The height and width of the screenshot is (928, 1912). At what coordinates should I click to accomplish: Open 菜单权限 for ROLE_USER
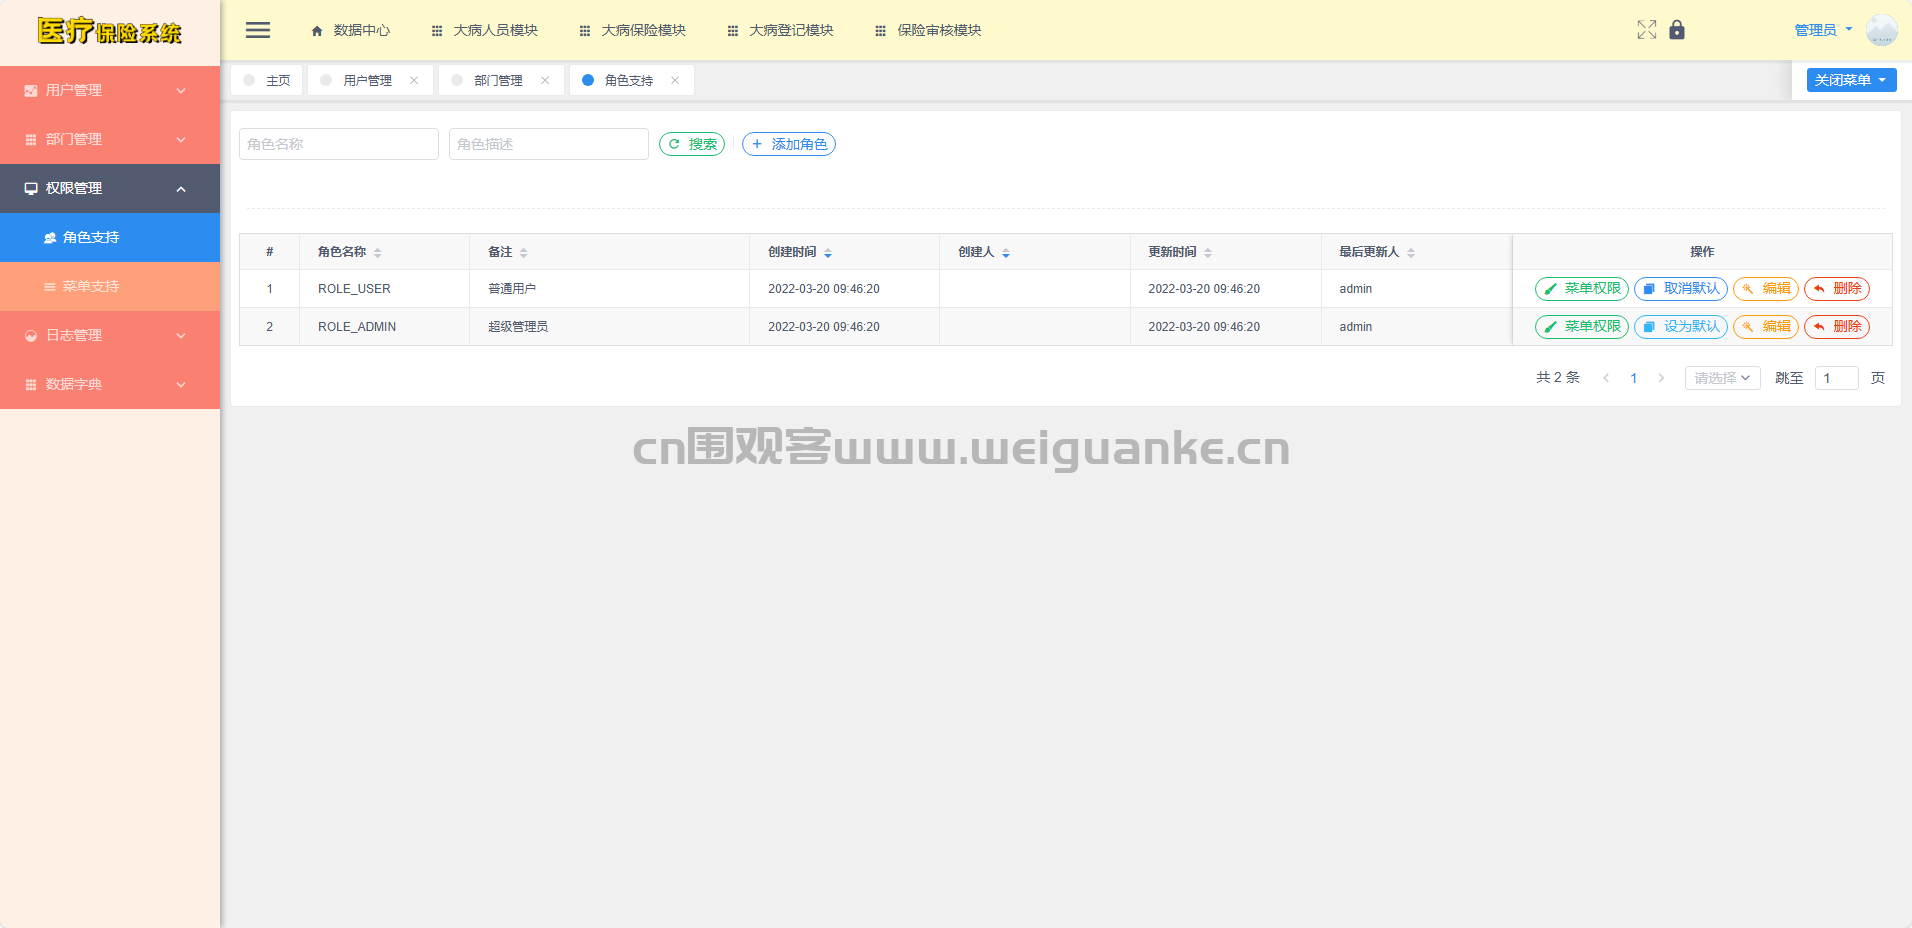[x=1582, y=289]
